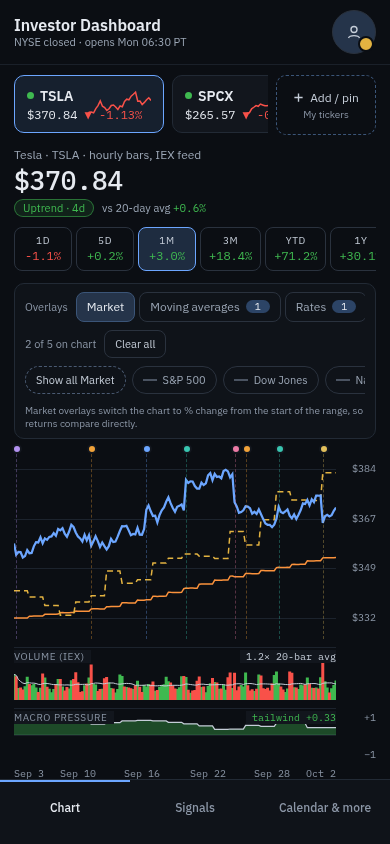Choose the 1Y range button

353,249
